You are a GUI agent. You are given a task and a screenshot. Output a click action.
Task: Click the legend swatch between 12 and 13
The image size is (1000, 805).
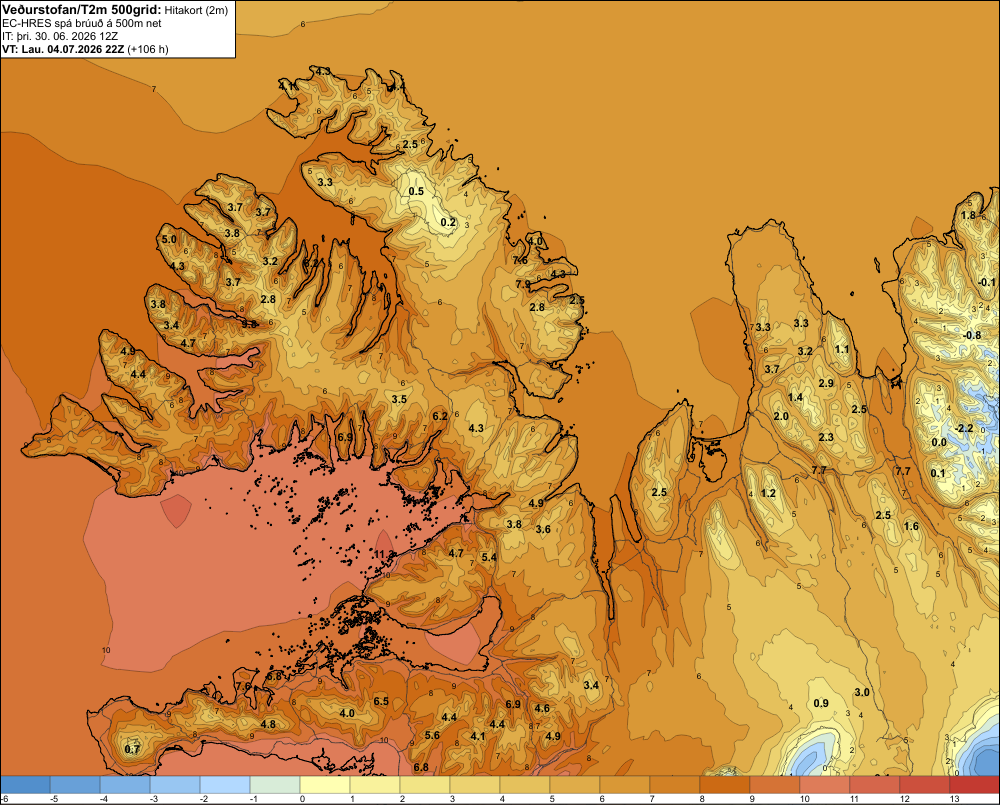click(x=924, y=784)
